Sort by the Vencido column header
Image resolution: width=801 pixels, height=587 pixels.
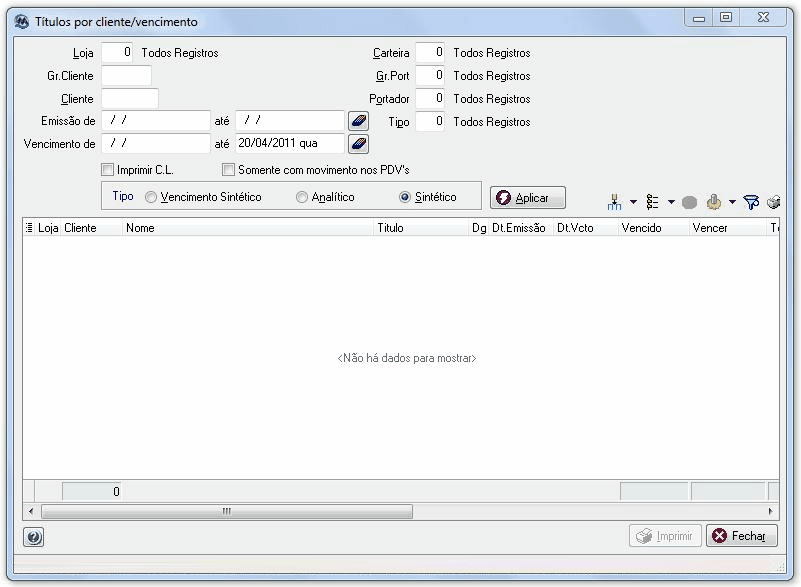coord(654,228)
